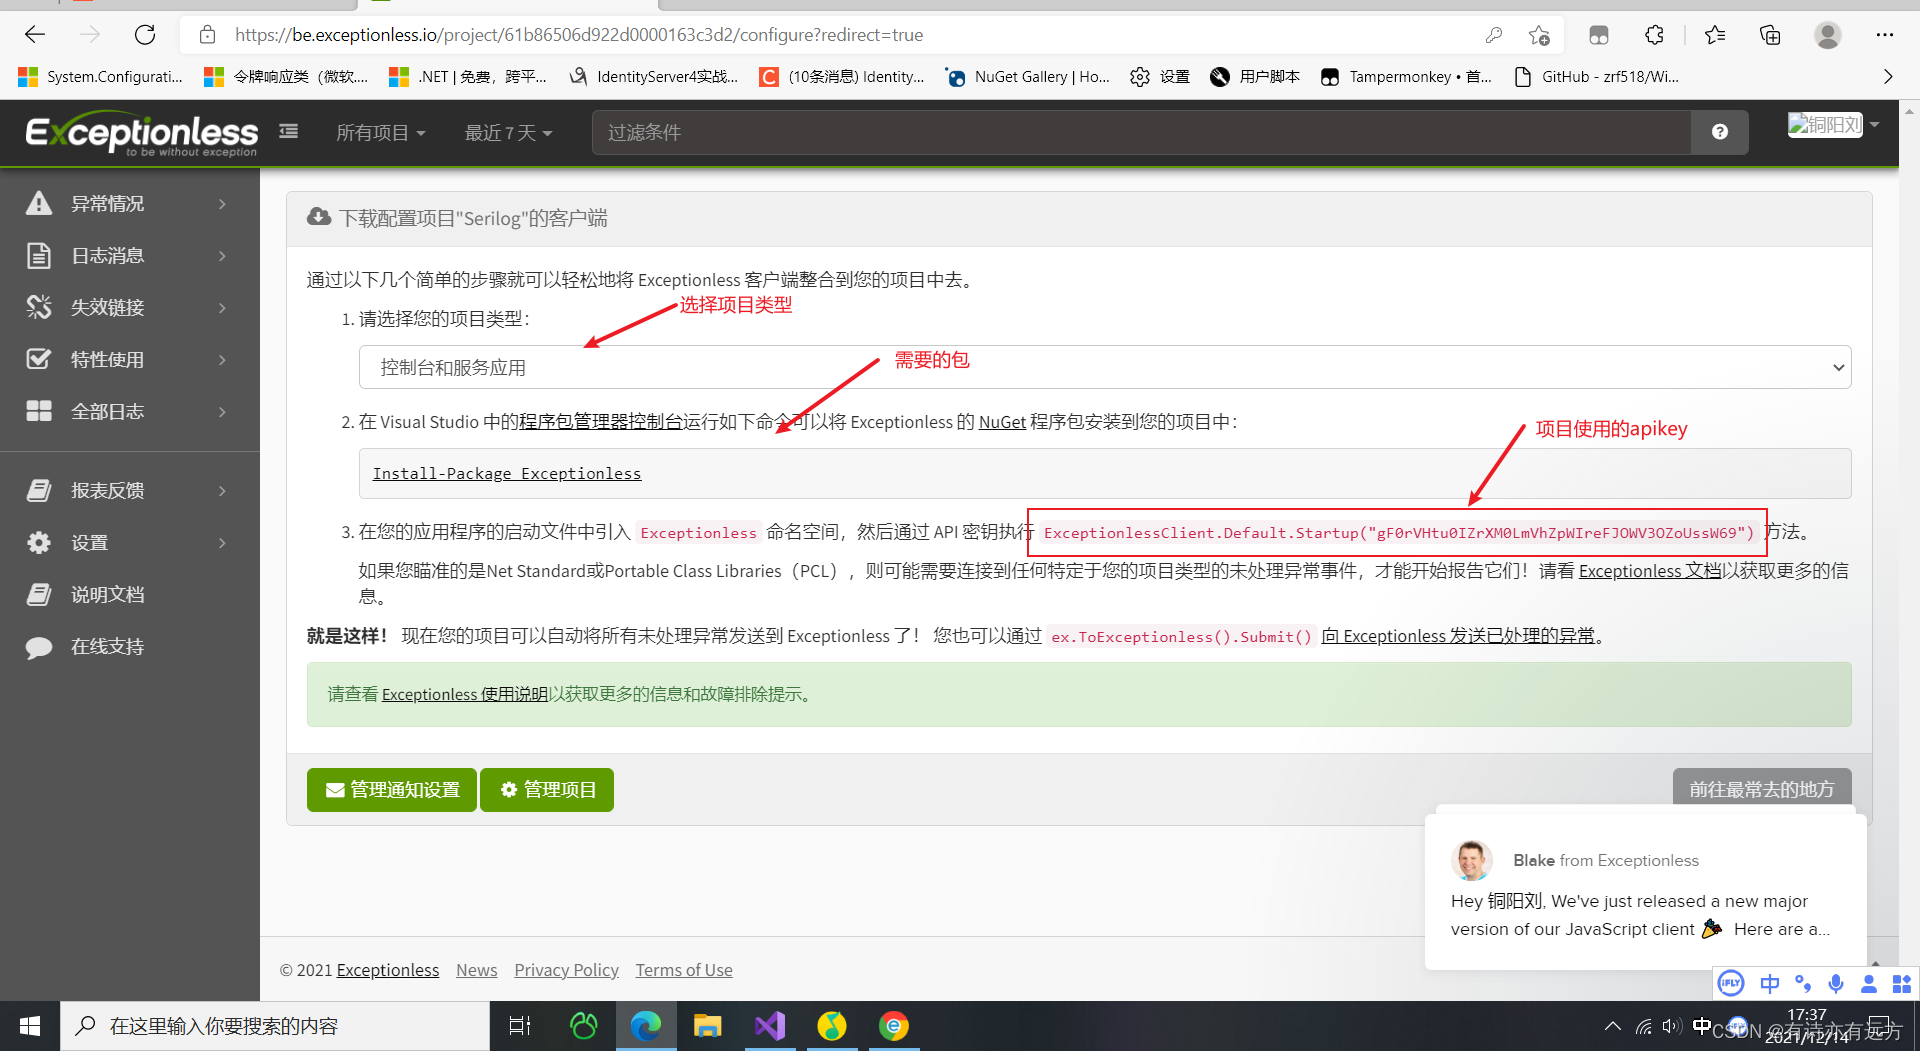
Task: Open the 失效链接 sidebar section
Action: click(108, 307)
